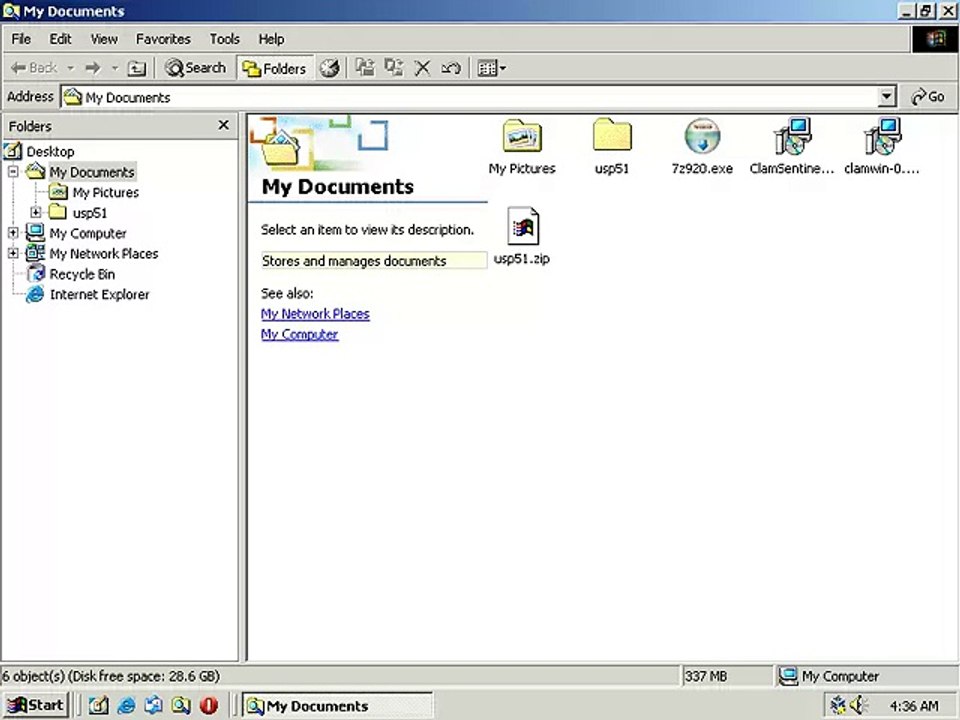Screen dimensions: 960x720
Task: Launch Internet Explorer from quick launch
Action: (x=126, y=705)
